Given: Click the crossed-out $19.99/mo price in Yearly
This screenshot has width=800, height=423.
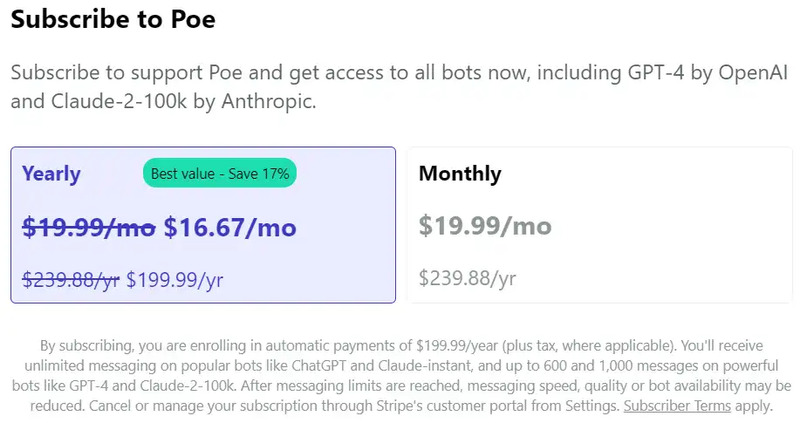Looking at the screenshot, I should click(x=88, y=228).
